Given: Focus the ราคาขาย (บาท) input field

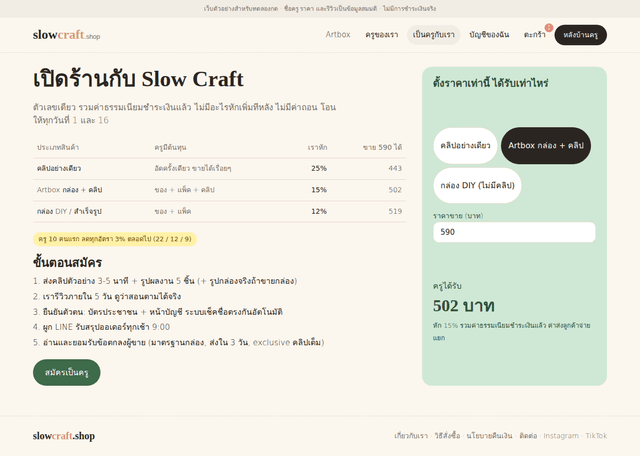Looking at the screenshot, I should coord(514,232).
